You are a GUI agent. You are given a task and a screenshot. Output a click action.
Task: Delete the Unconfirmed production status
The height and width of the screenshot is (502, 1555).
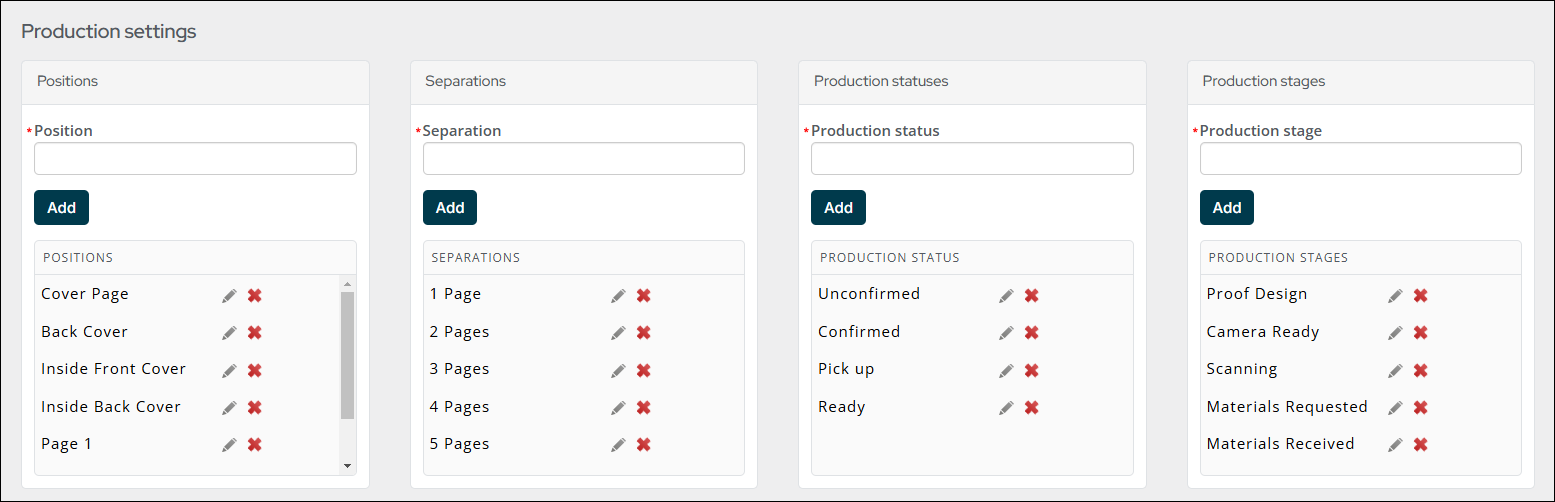(x=1032, y=295)
